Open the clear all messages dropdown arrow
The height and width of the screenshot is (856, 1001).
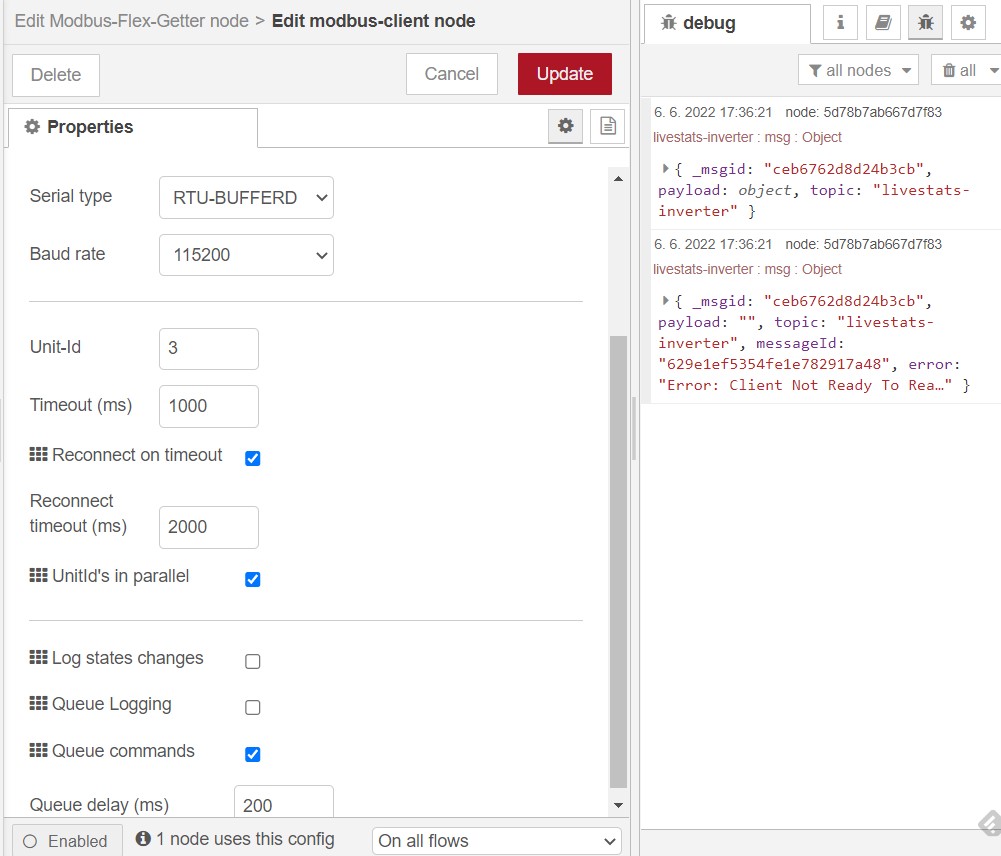[x=993, y=70]
